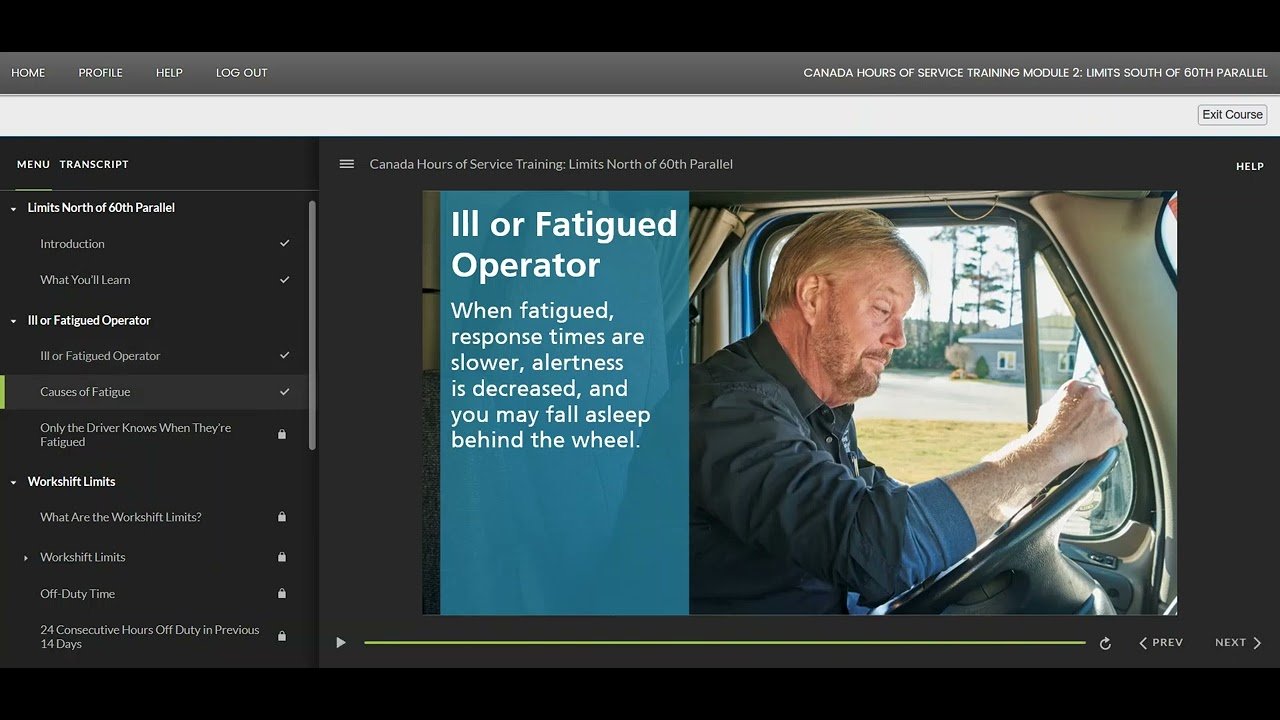Click the checkmark beside Causes of Fatigue
Image resolution: width=1280 pixels, height=720 pixels.
pos(284,392)
